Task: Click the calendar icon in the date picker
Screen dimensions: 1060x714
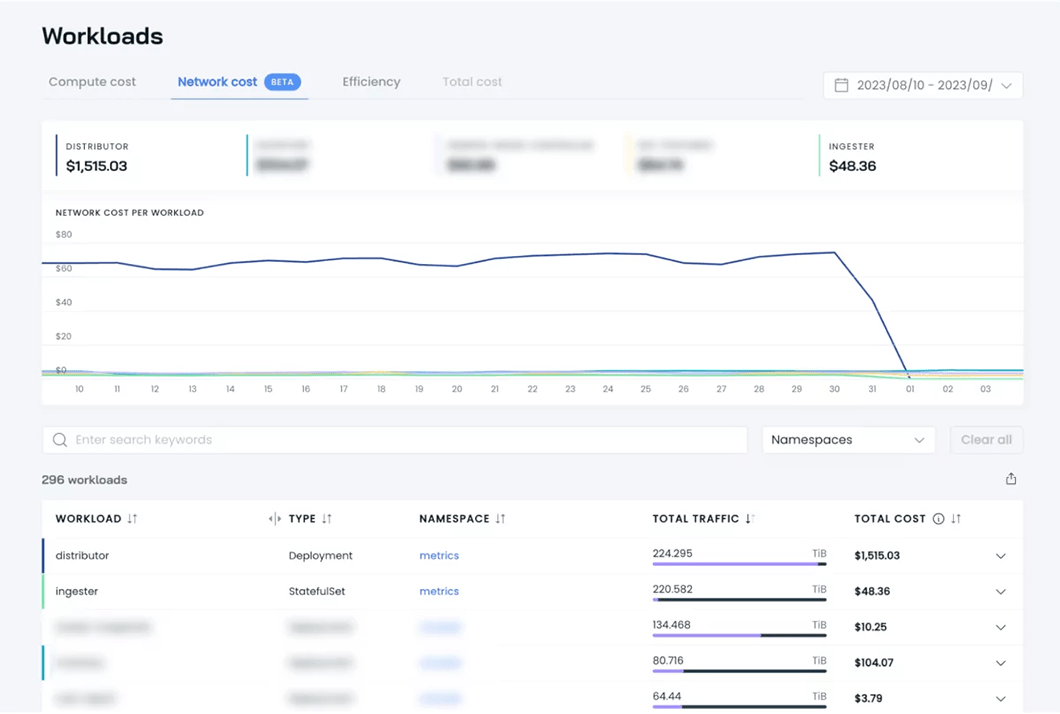Action: [x=841, y=85]
